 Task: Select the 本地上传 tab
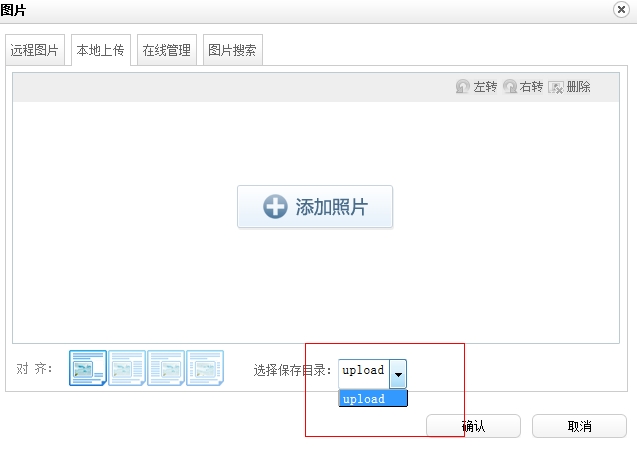(101, 50)
